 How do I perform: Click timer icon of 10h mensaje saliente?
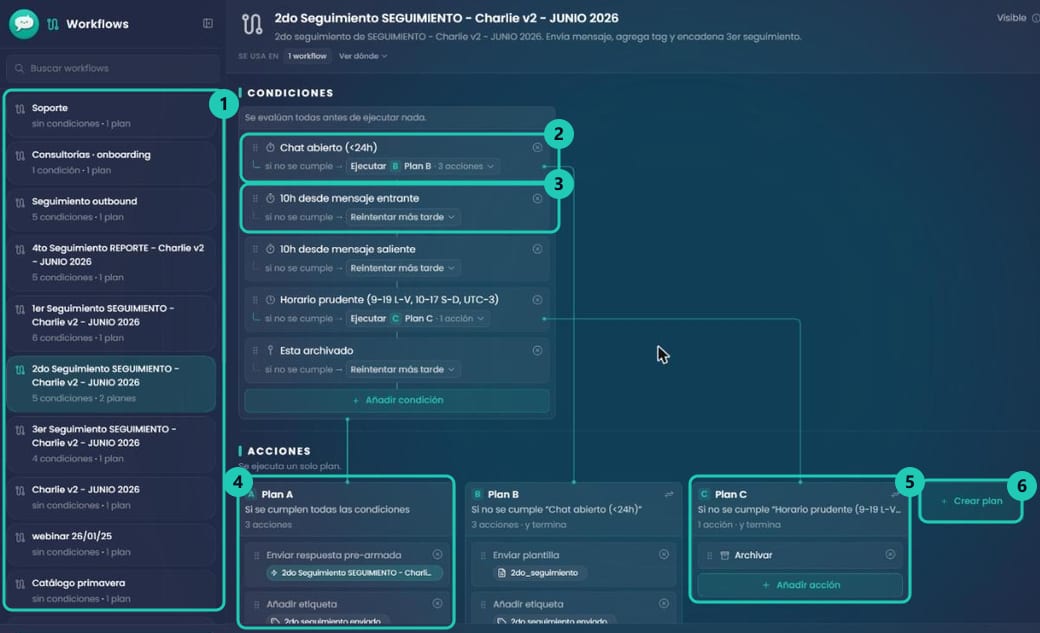[270, 249]
